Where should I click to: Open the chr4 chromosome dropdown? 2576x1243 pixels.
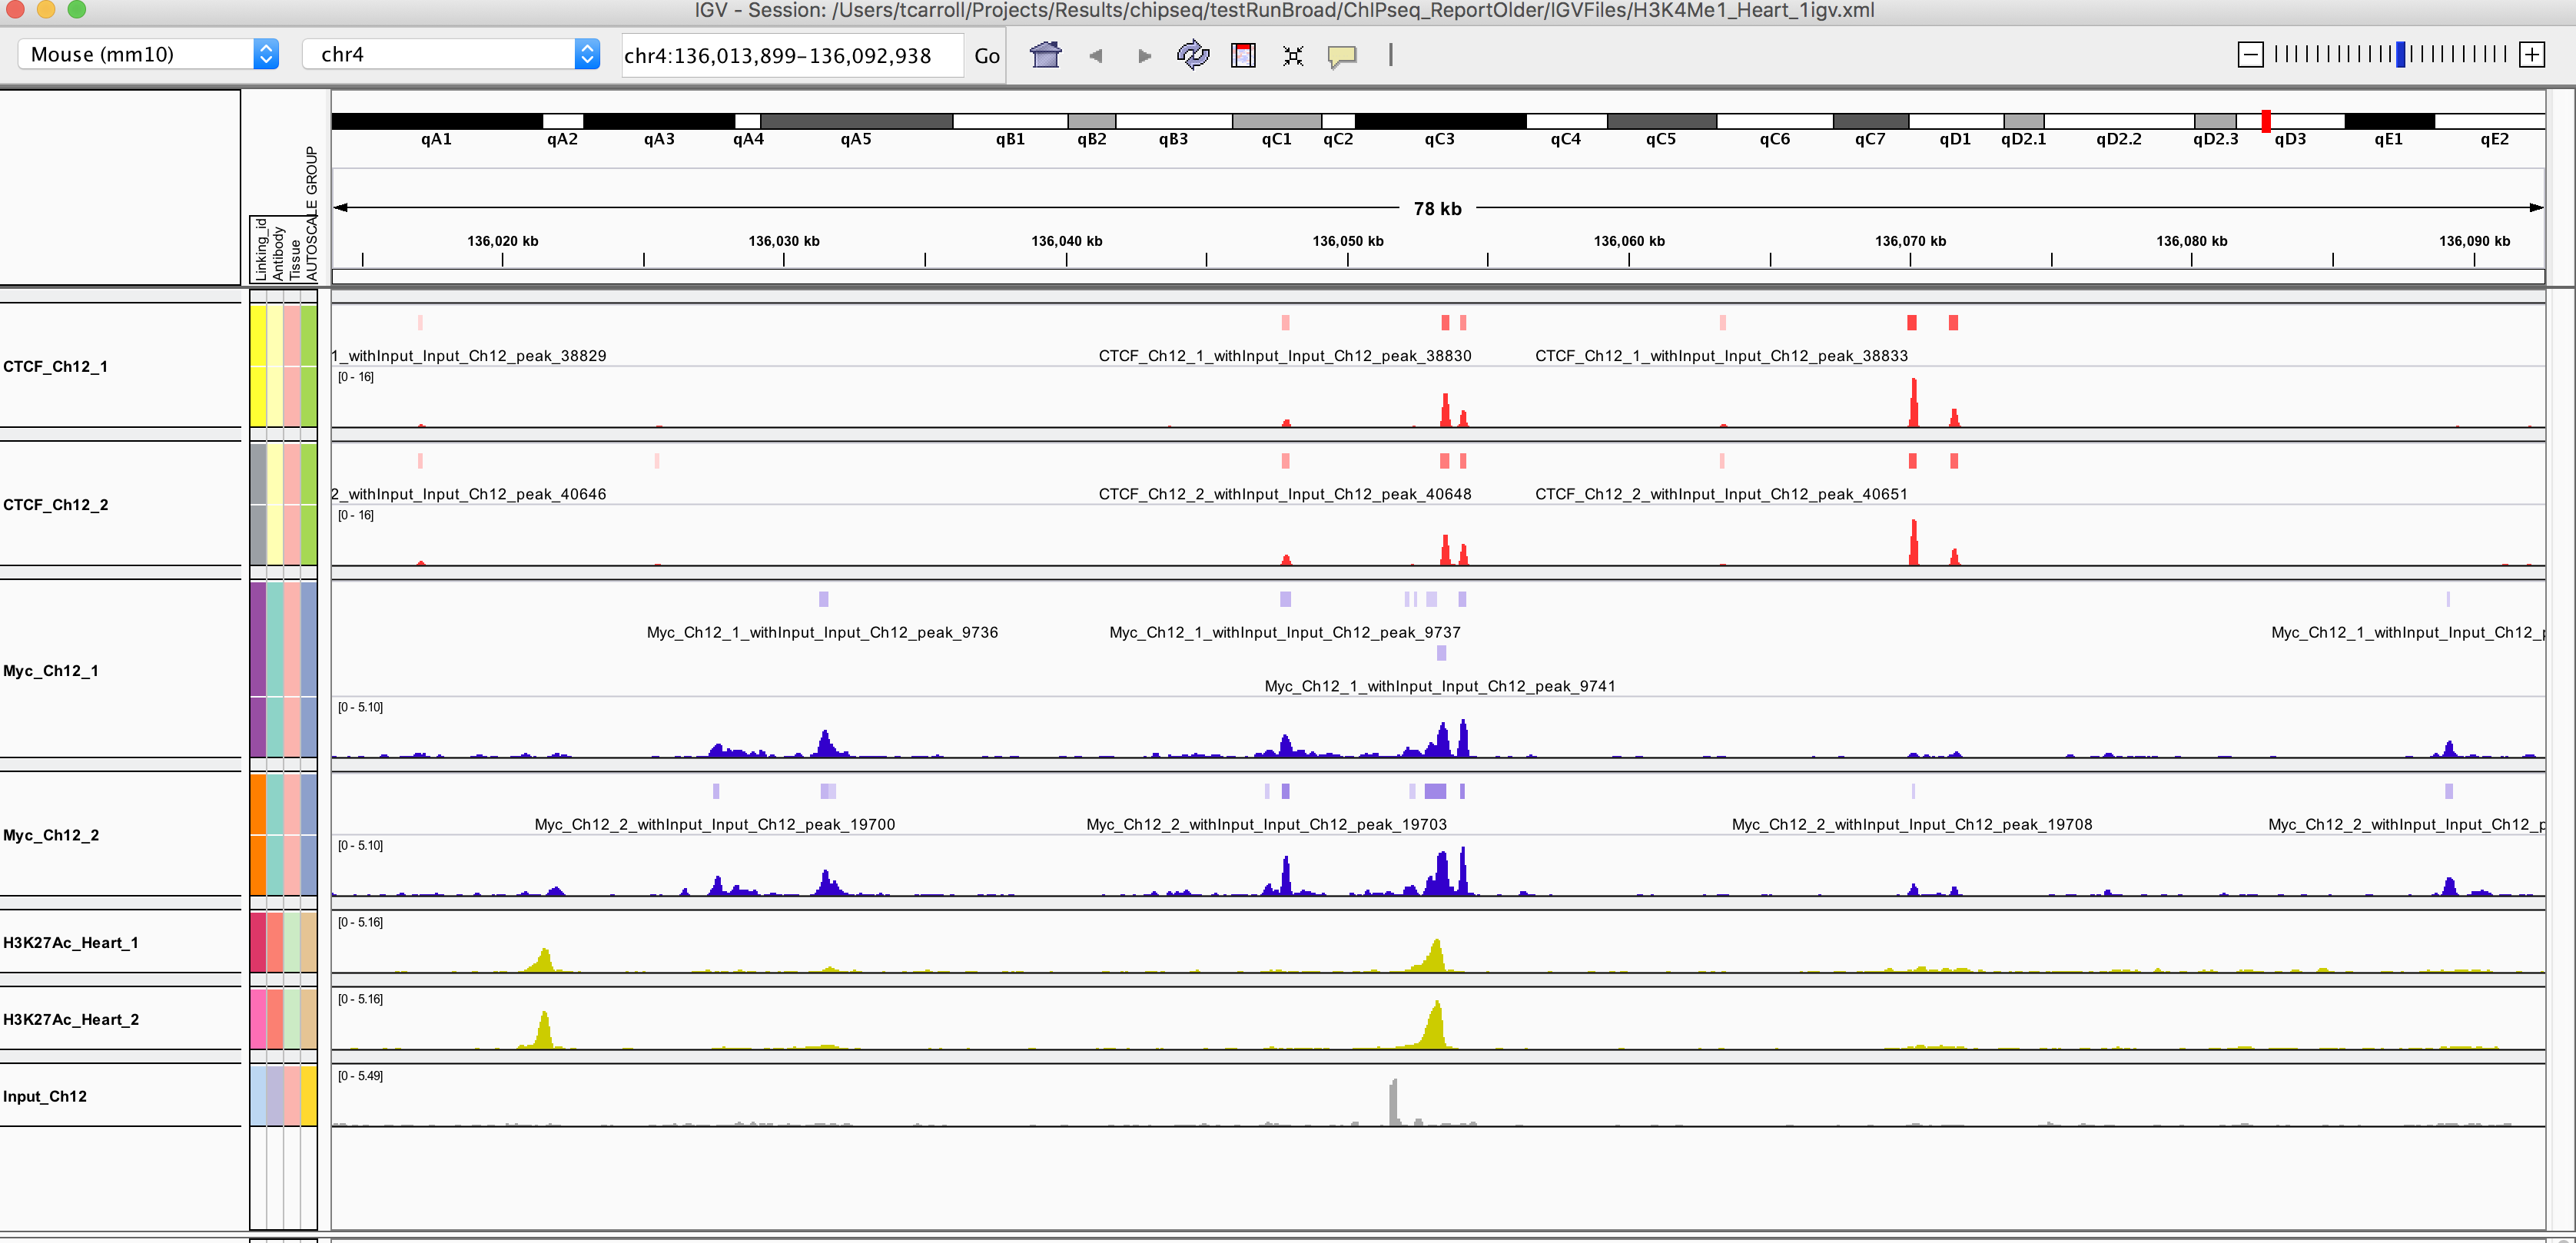point(451,54)
